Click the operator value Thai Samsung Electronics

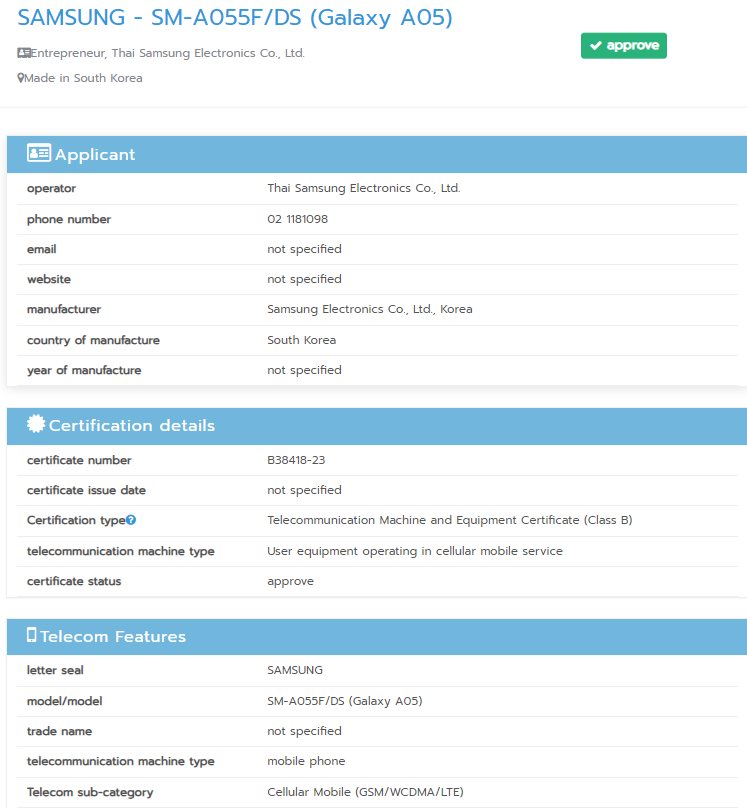(x=363, y=188)
